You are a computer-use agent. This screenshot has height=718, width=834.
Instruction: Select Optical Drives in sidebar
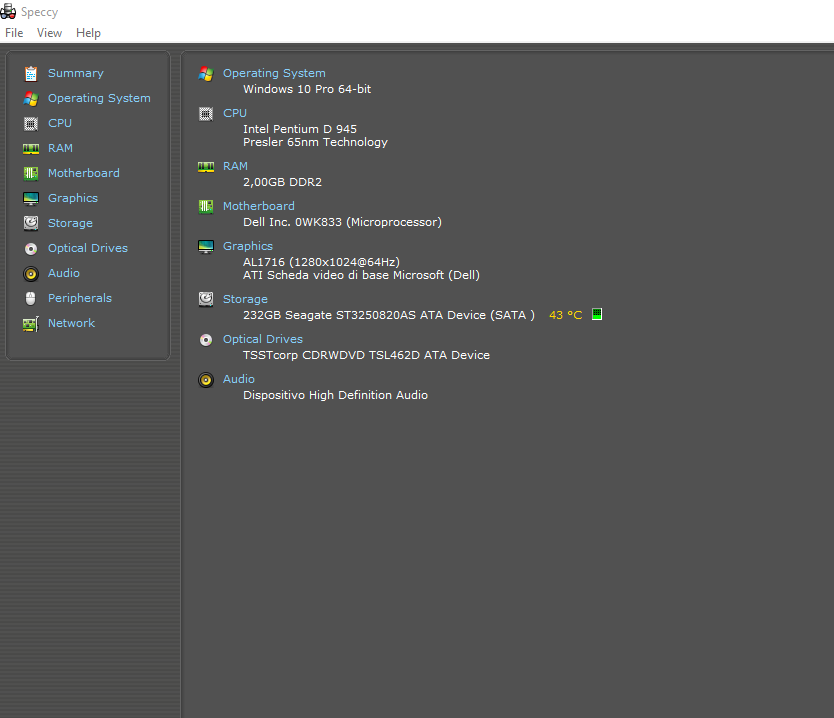click(88, 248)
